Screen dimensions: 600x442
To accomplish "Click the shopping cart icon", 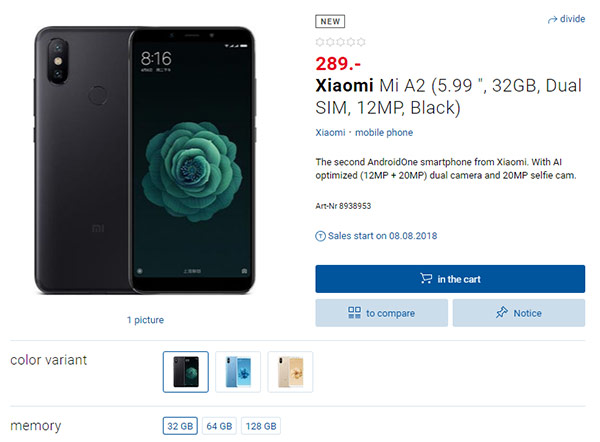I will point(426,279).
